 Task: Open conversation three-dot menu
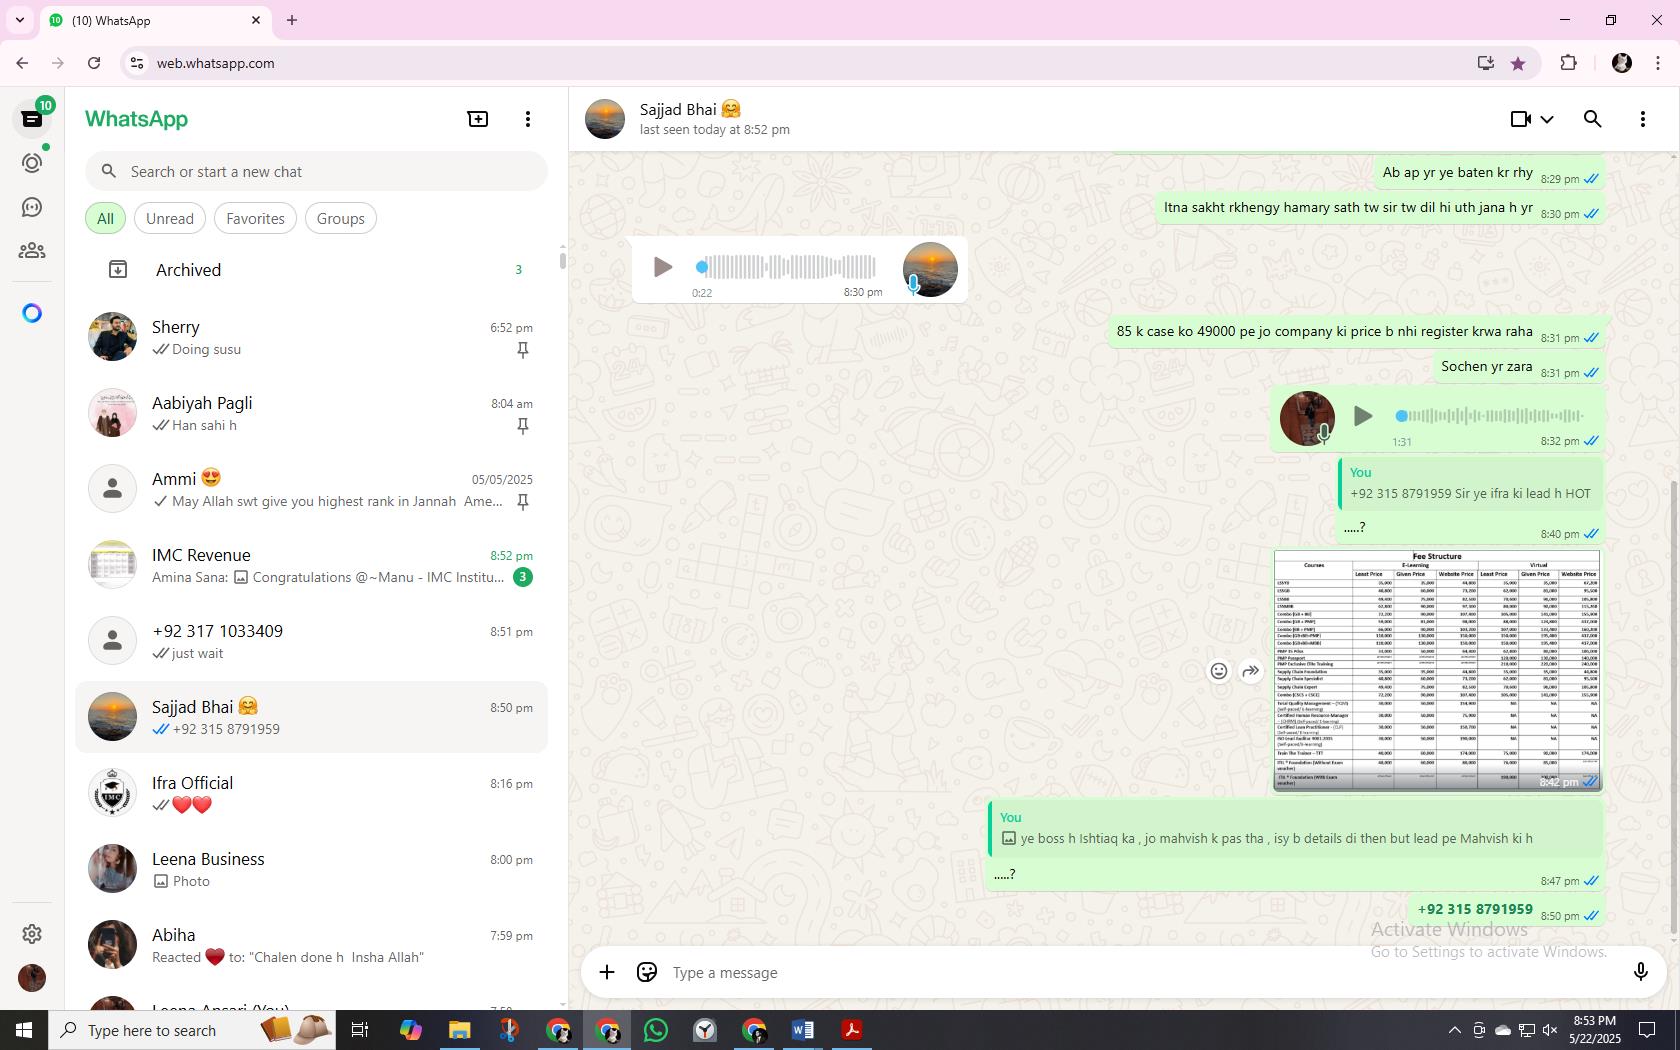(1643, 119)
